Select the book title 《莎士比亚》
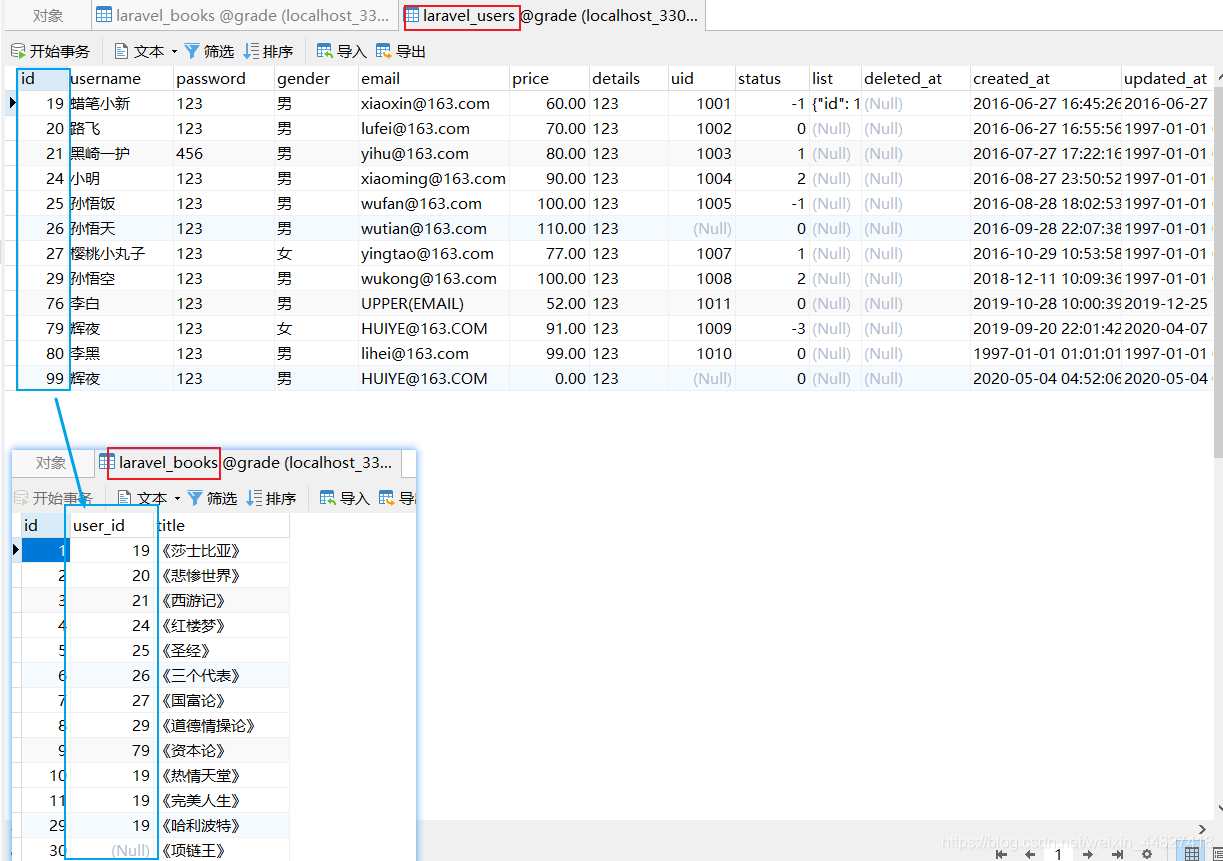This screenshot has width=1223, height=861. pyautogui.click(x=222, y=550)
